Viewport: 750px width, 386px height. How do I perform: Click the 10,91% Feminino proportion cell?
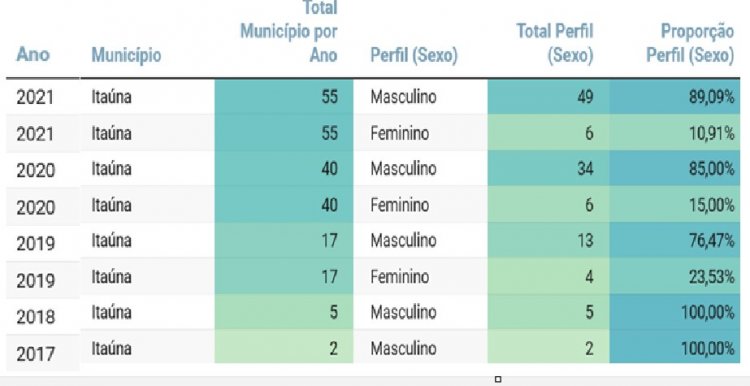point(674,132)
